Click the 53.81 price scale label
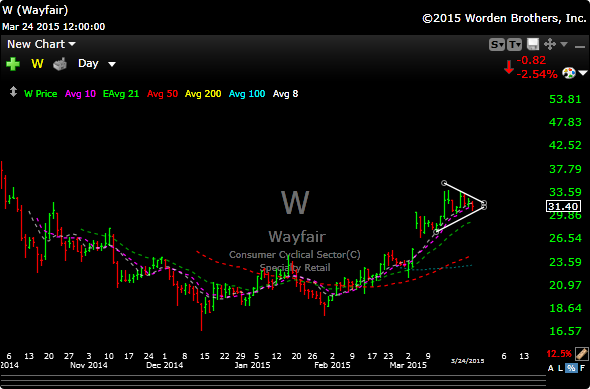Viewport: 590px width, 389px height. [x=565, y=99]
